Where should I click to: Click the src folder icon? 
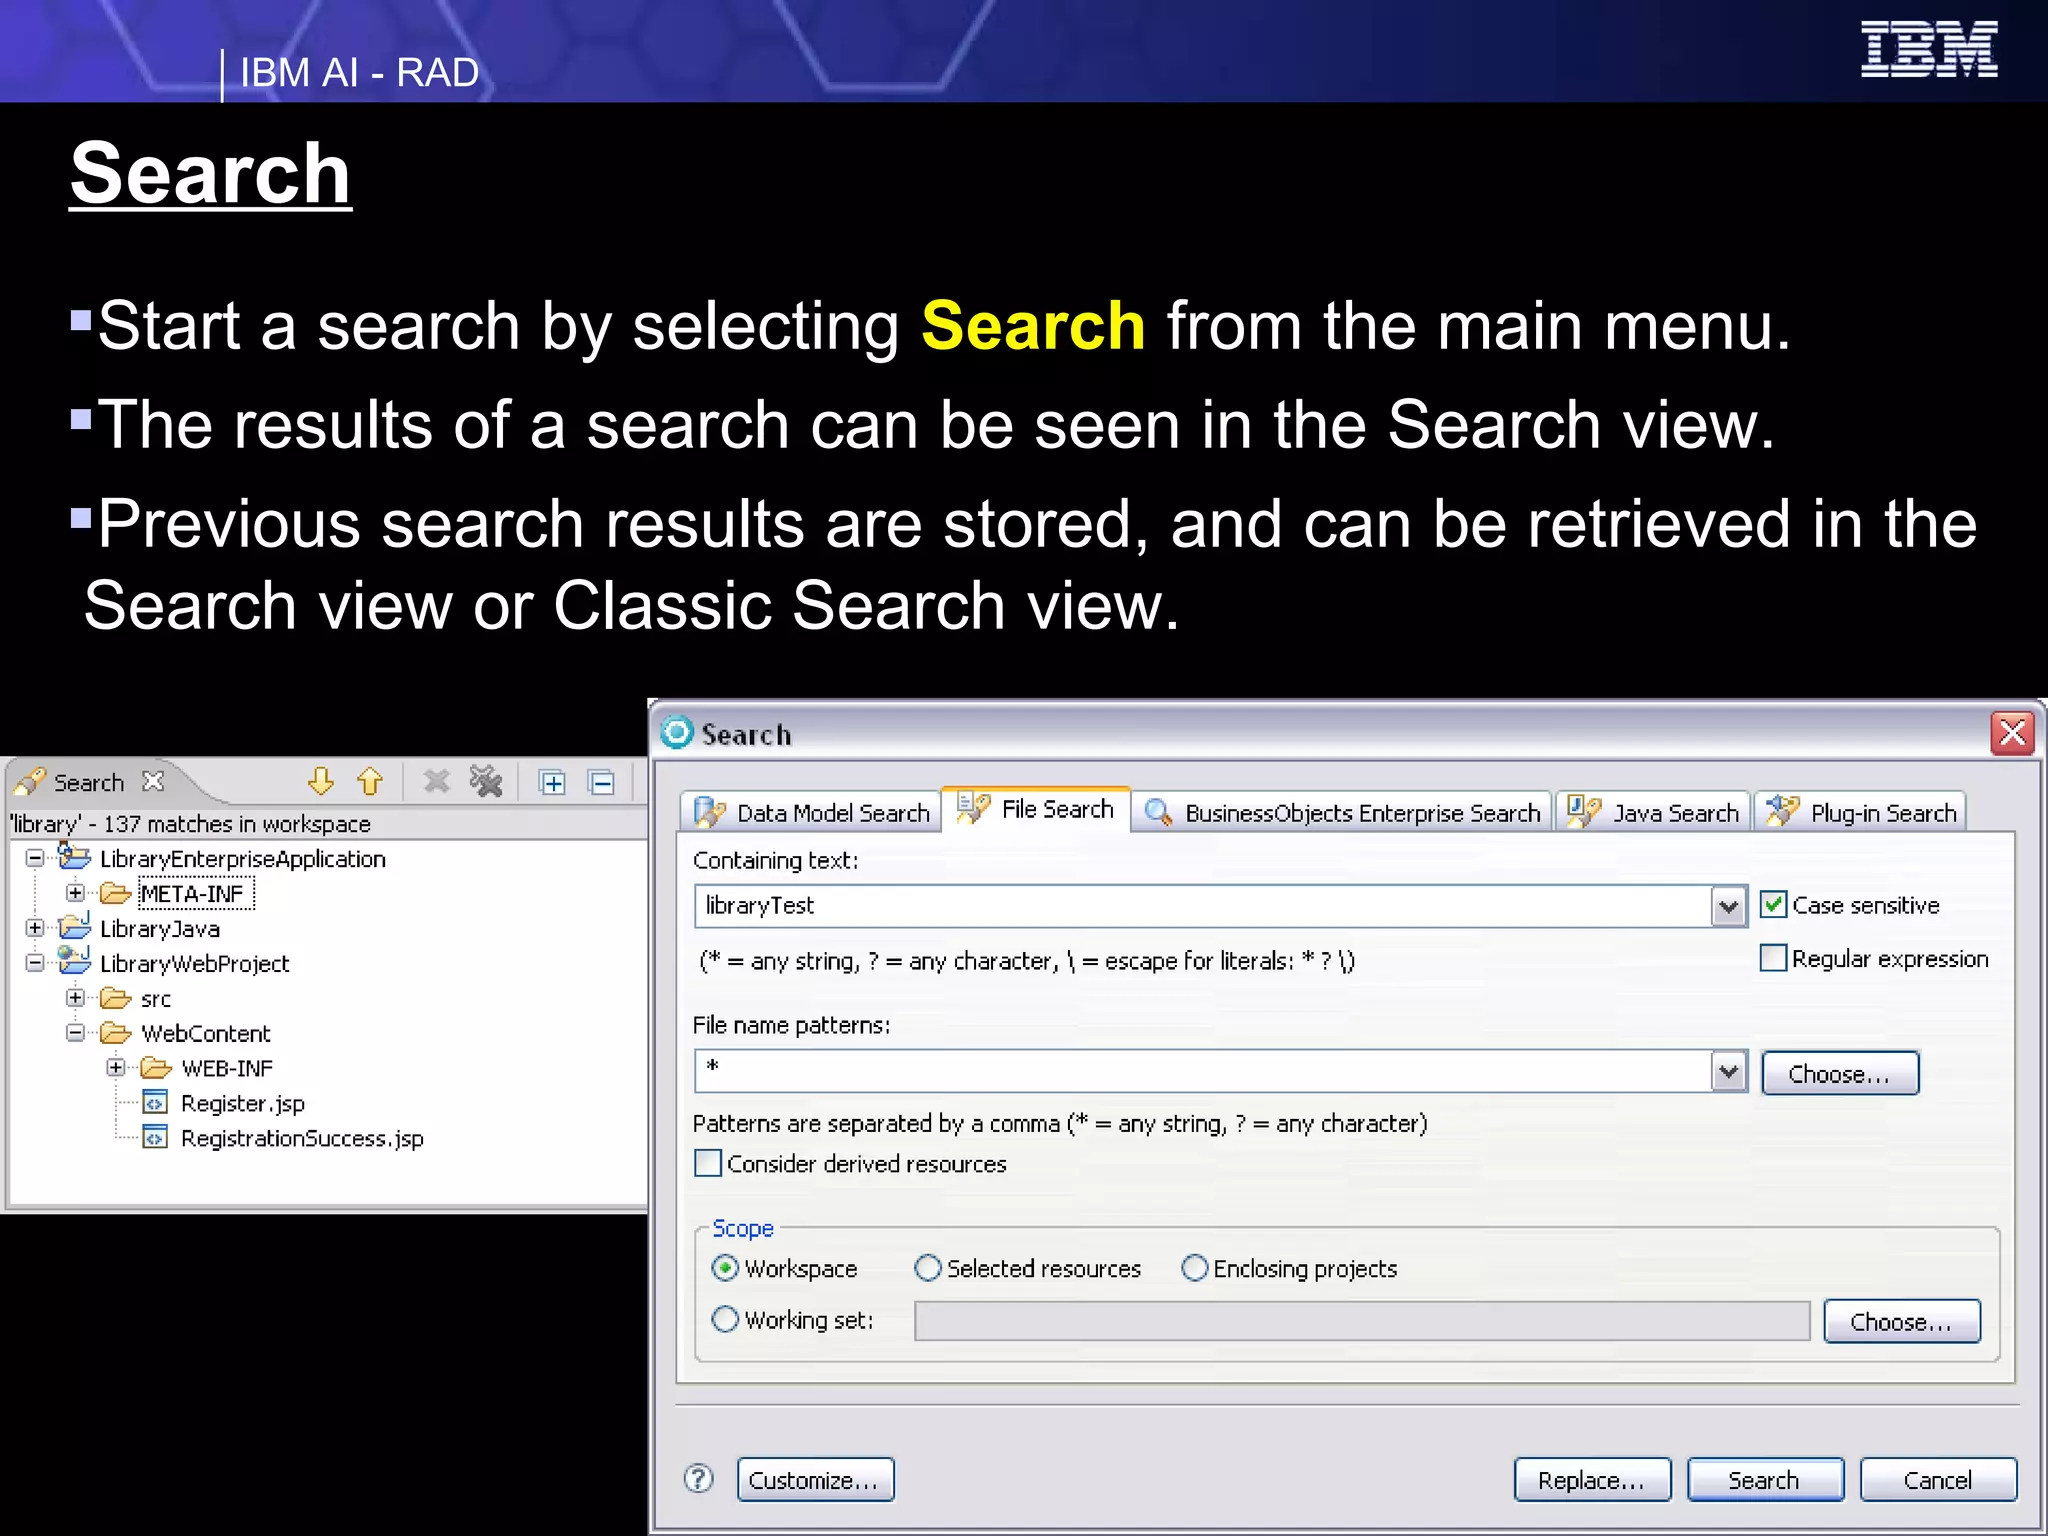(116, 998)
